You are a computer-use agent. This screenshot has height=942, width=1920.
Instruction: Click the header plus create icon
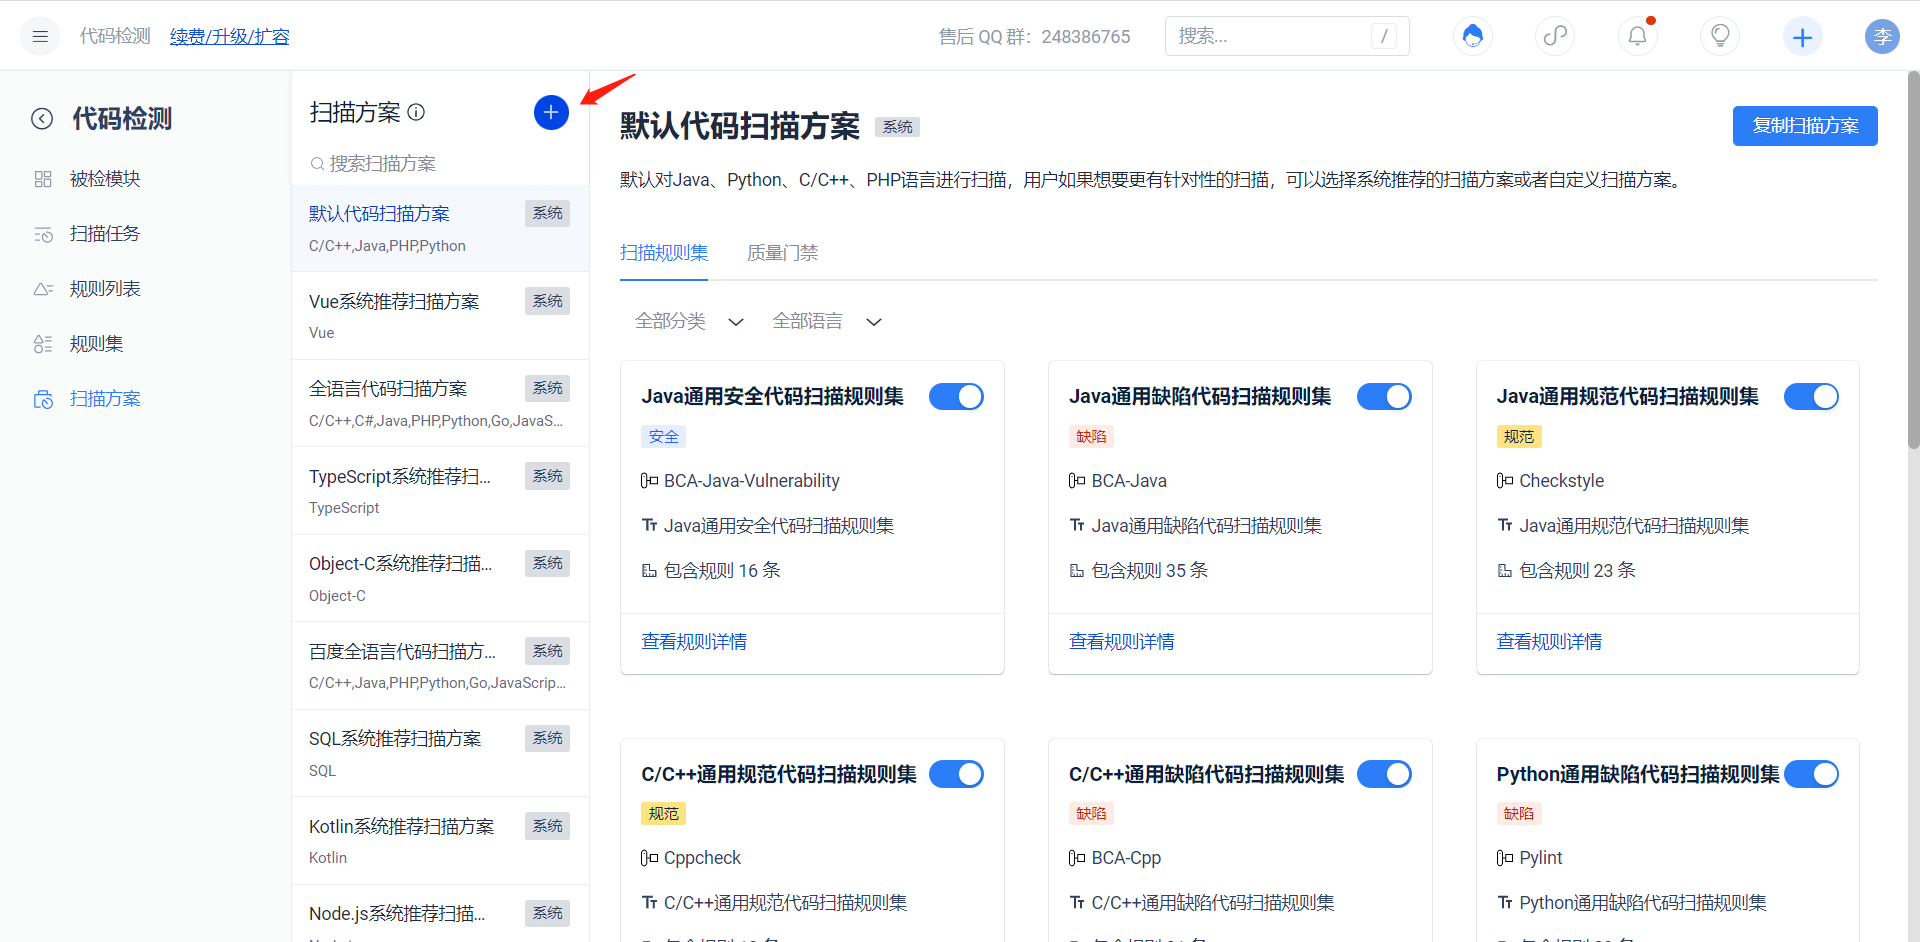pyautogui.click(x=1802, y=37)
